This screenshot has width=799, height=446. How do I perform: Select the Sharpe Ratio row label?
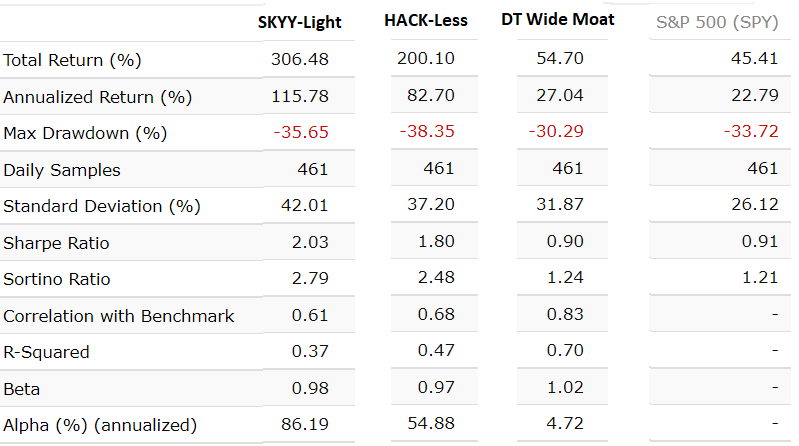pos(57,243)
